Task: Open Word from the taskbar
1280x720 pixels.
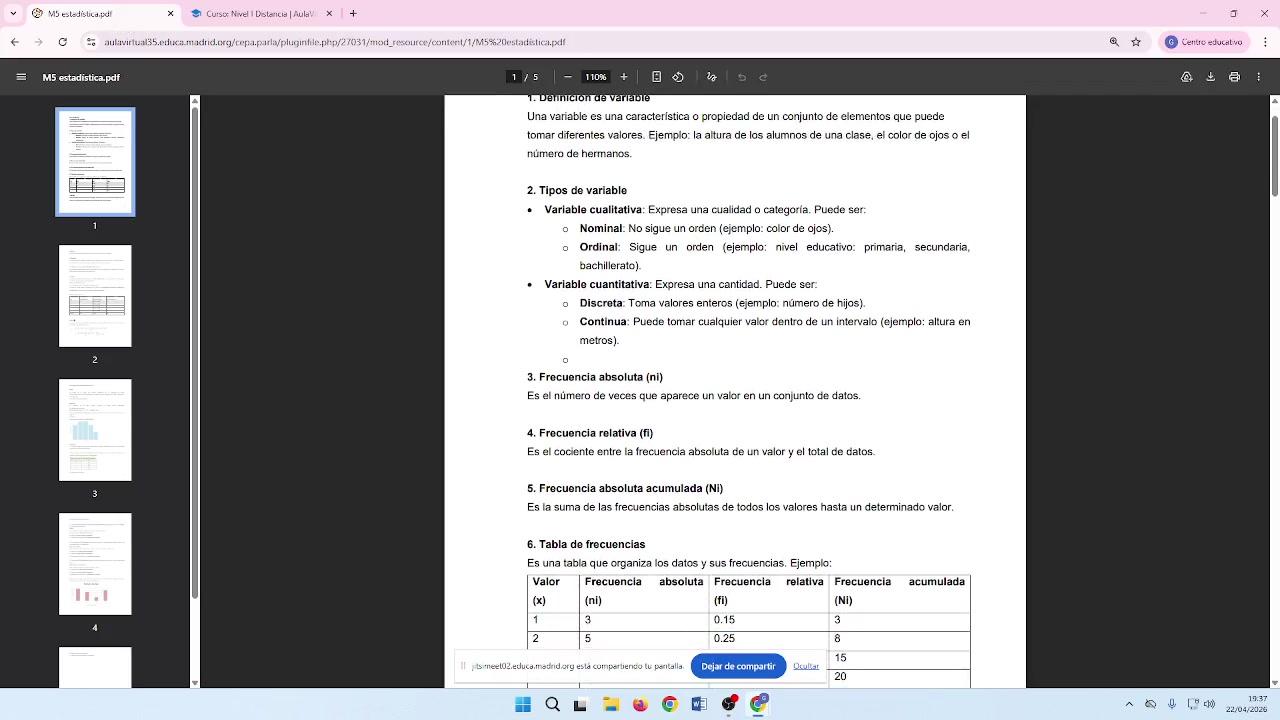Action: (x=699, y=704)
